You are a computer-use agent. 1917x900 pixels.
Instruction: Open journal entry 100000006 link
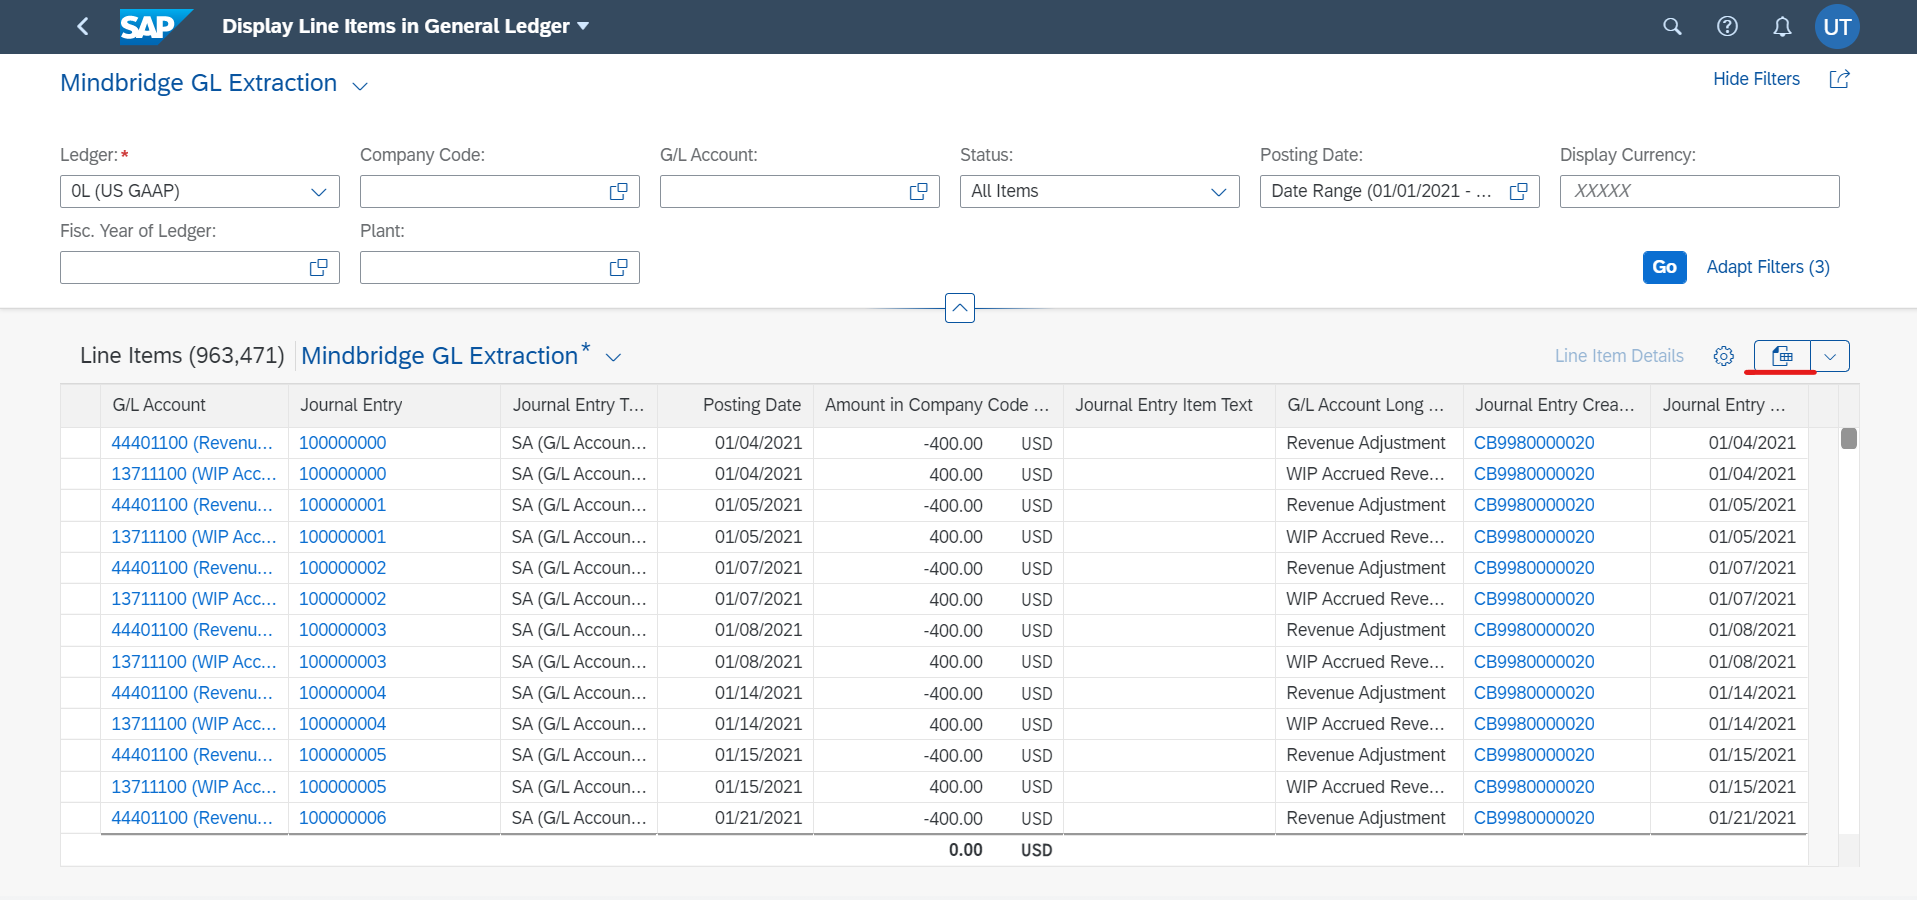coord(342,818)
